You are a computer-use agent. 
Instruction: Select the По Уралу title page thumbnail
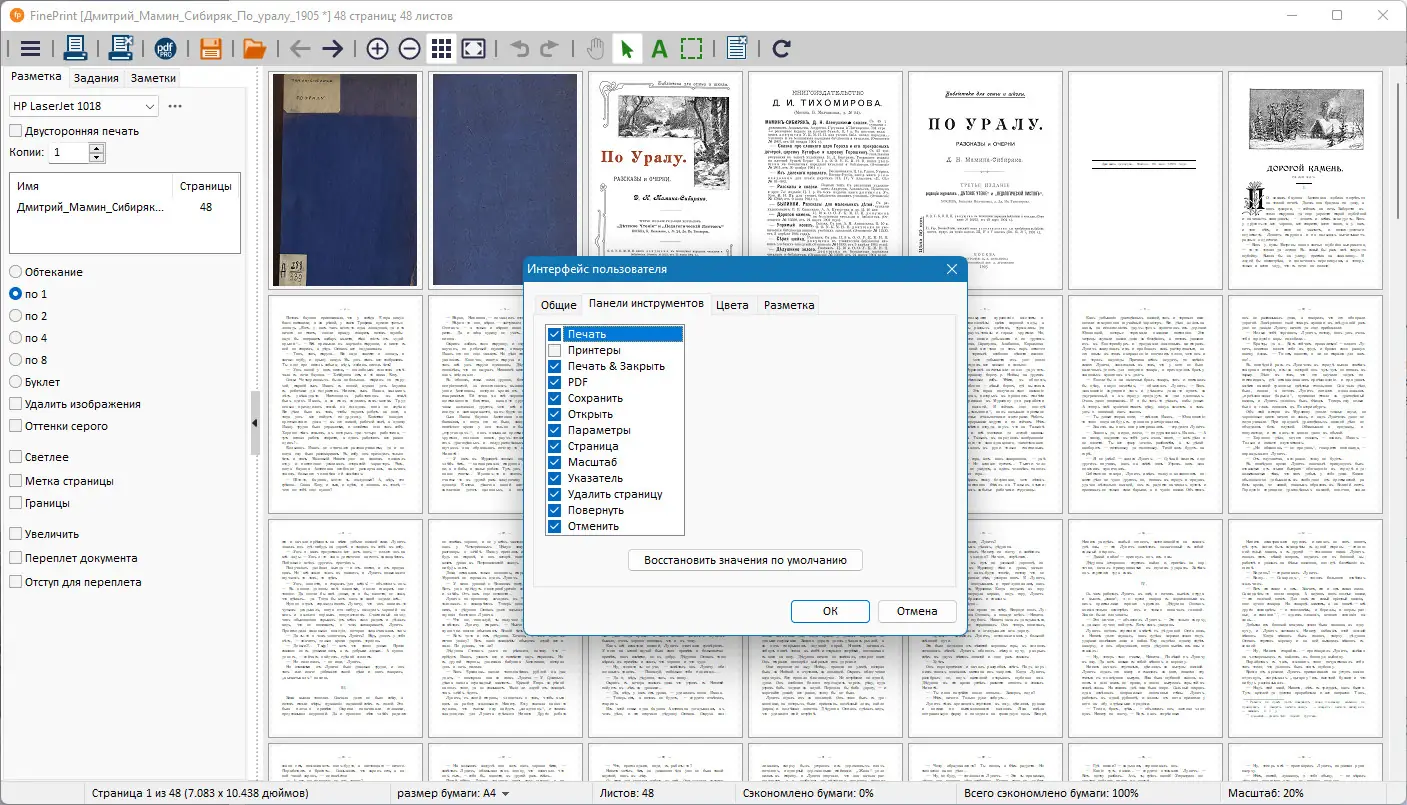pyautogui.click(x=665, y=180)
